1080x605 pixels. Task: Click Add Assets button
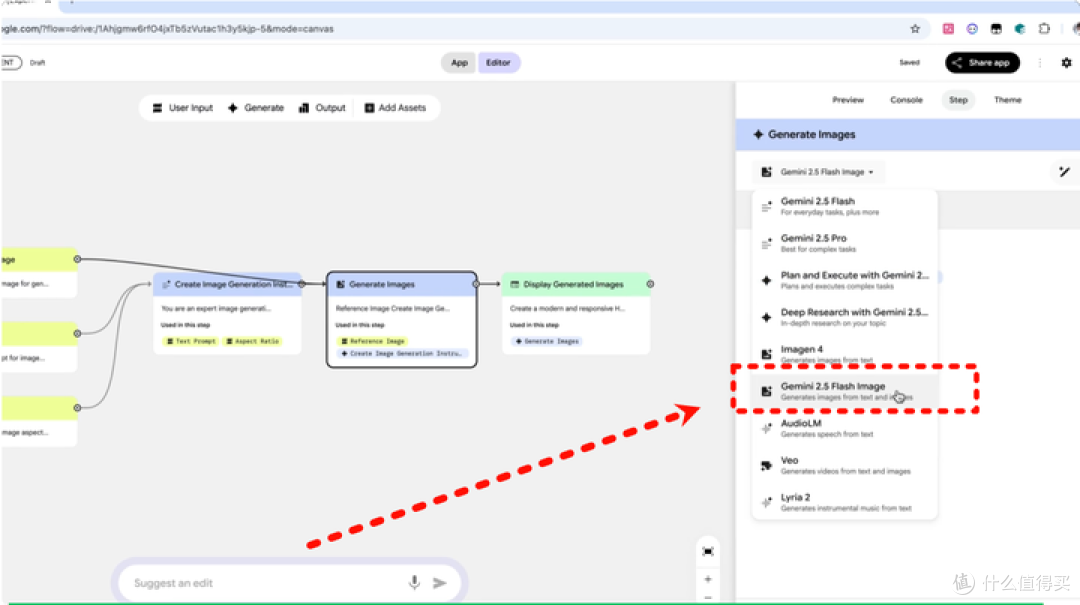pos(395,108)
